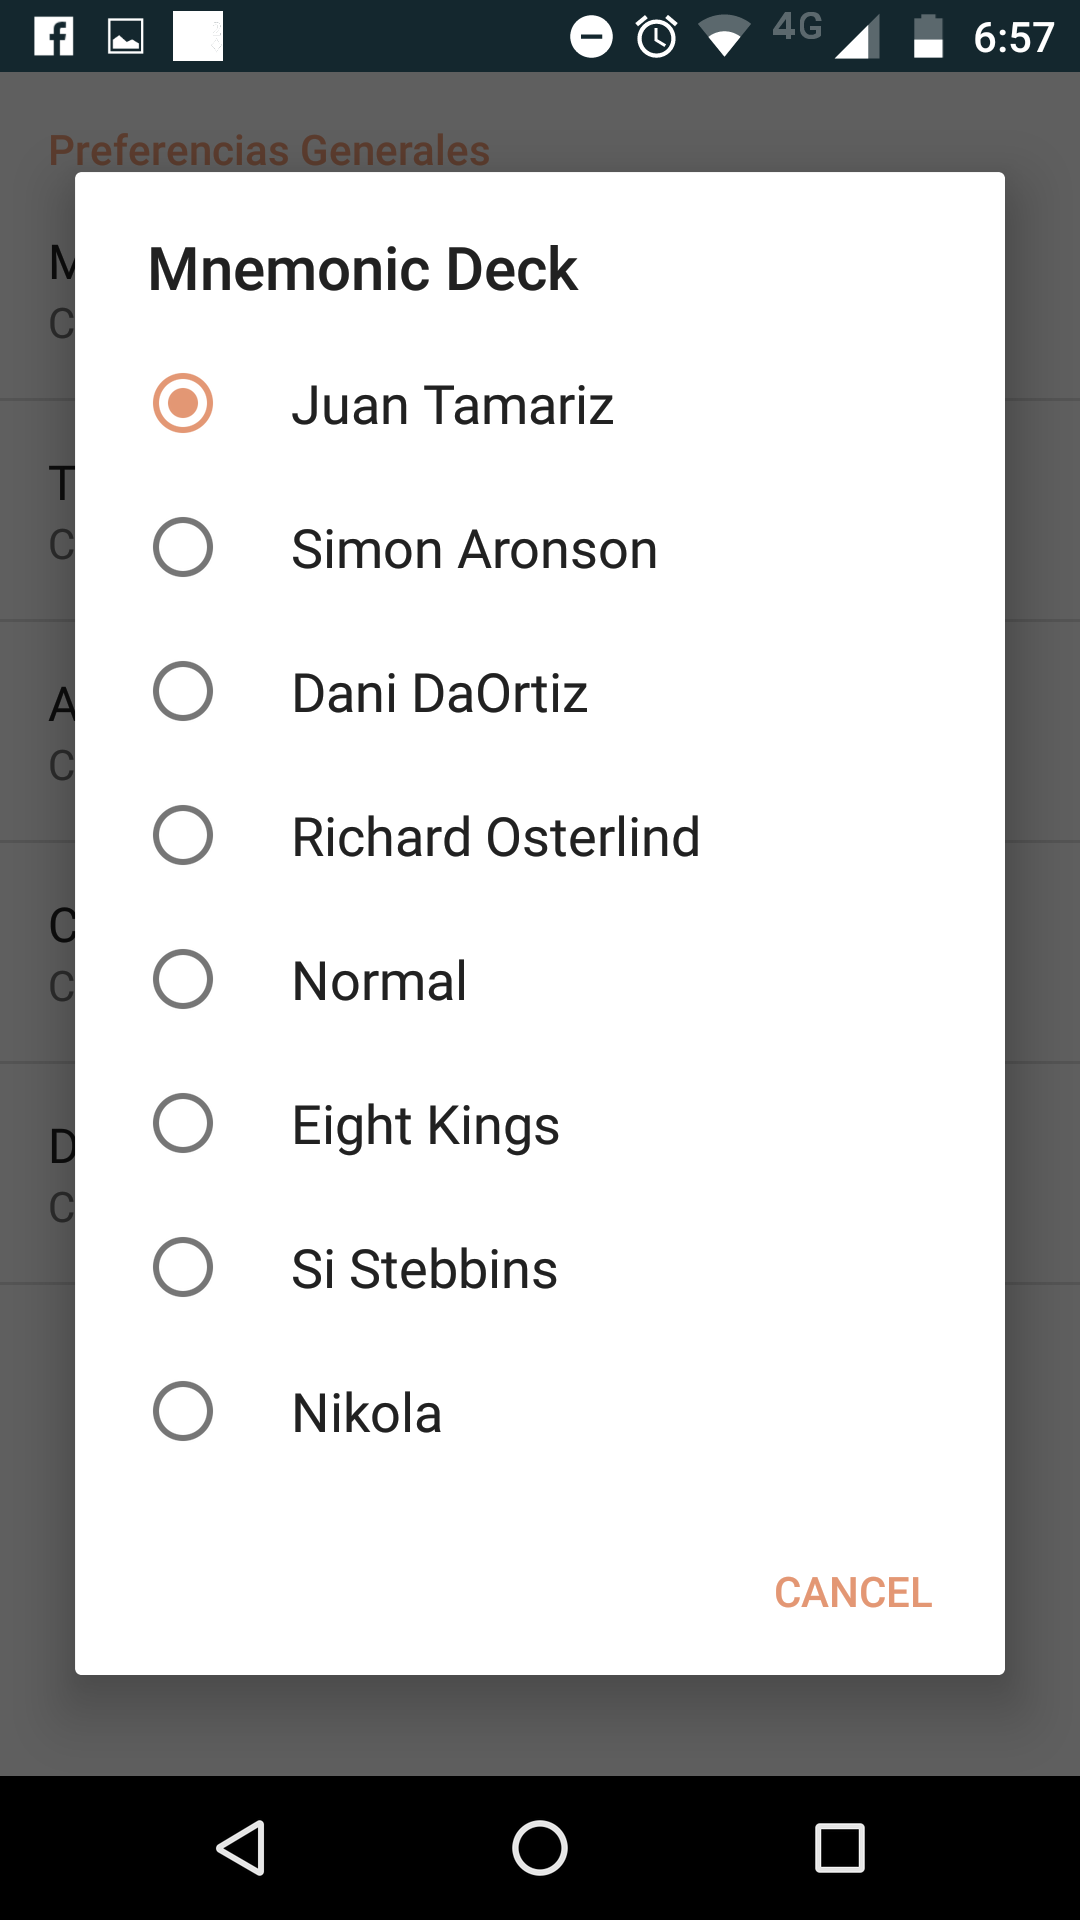
Task: Open the Facebook notification icon
Action: pos(55,38)
